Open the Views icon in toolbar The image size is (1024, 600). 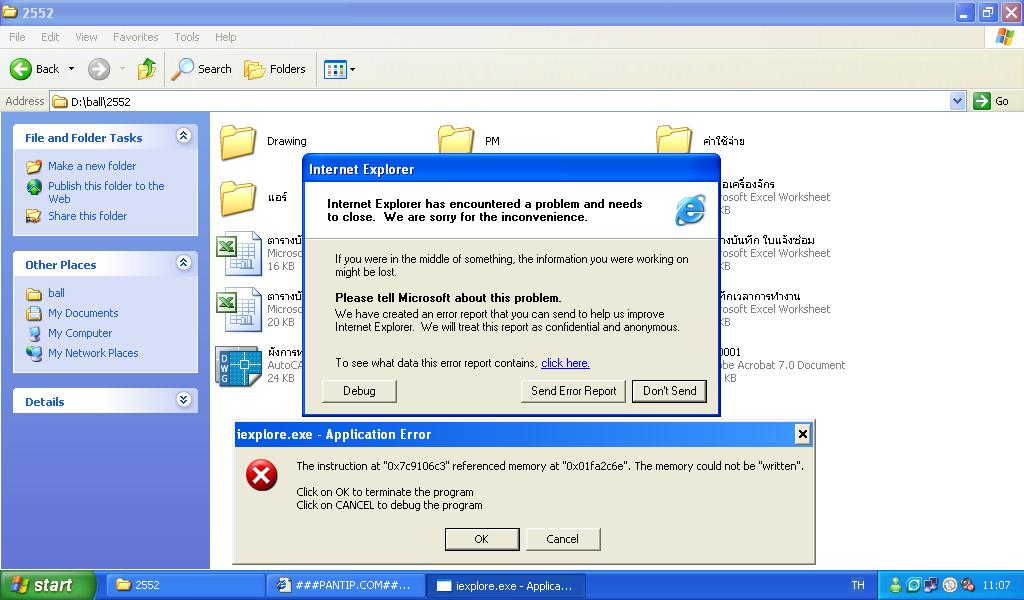pyautogui.click(x=335, y=69)
